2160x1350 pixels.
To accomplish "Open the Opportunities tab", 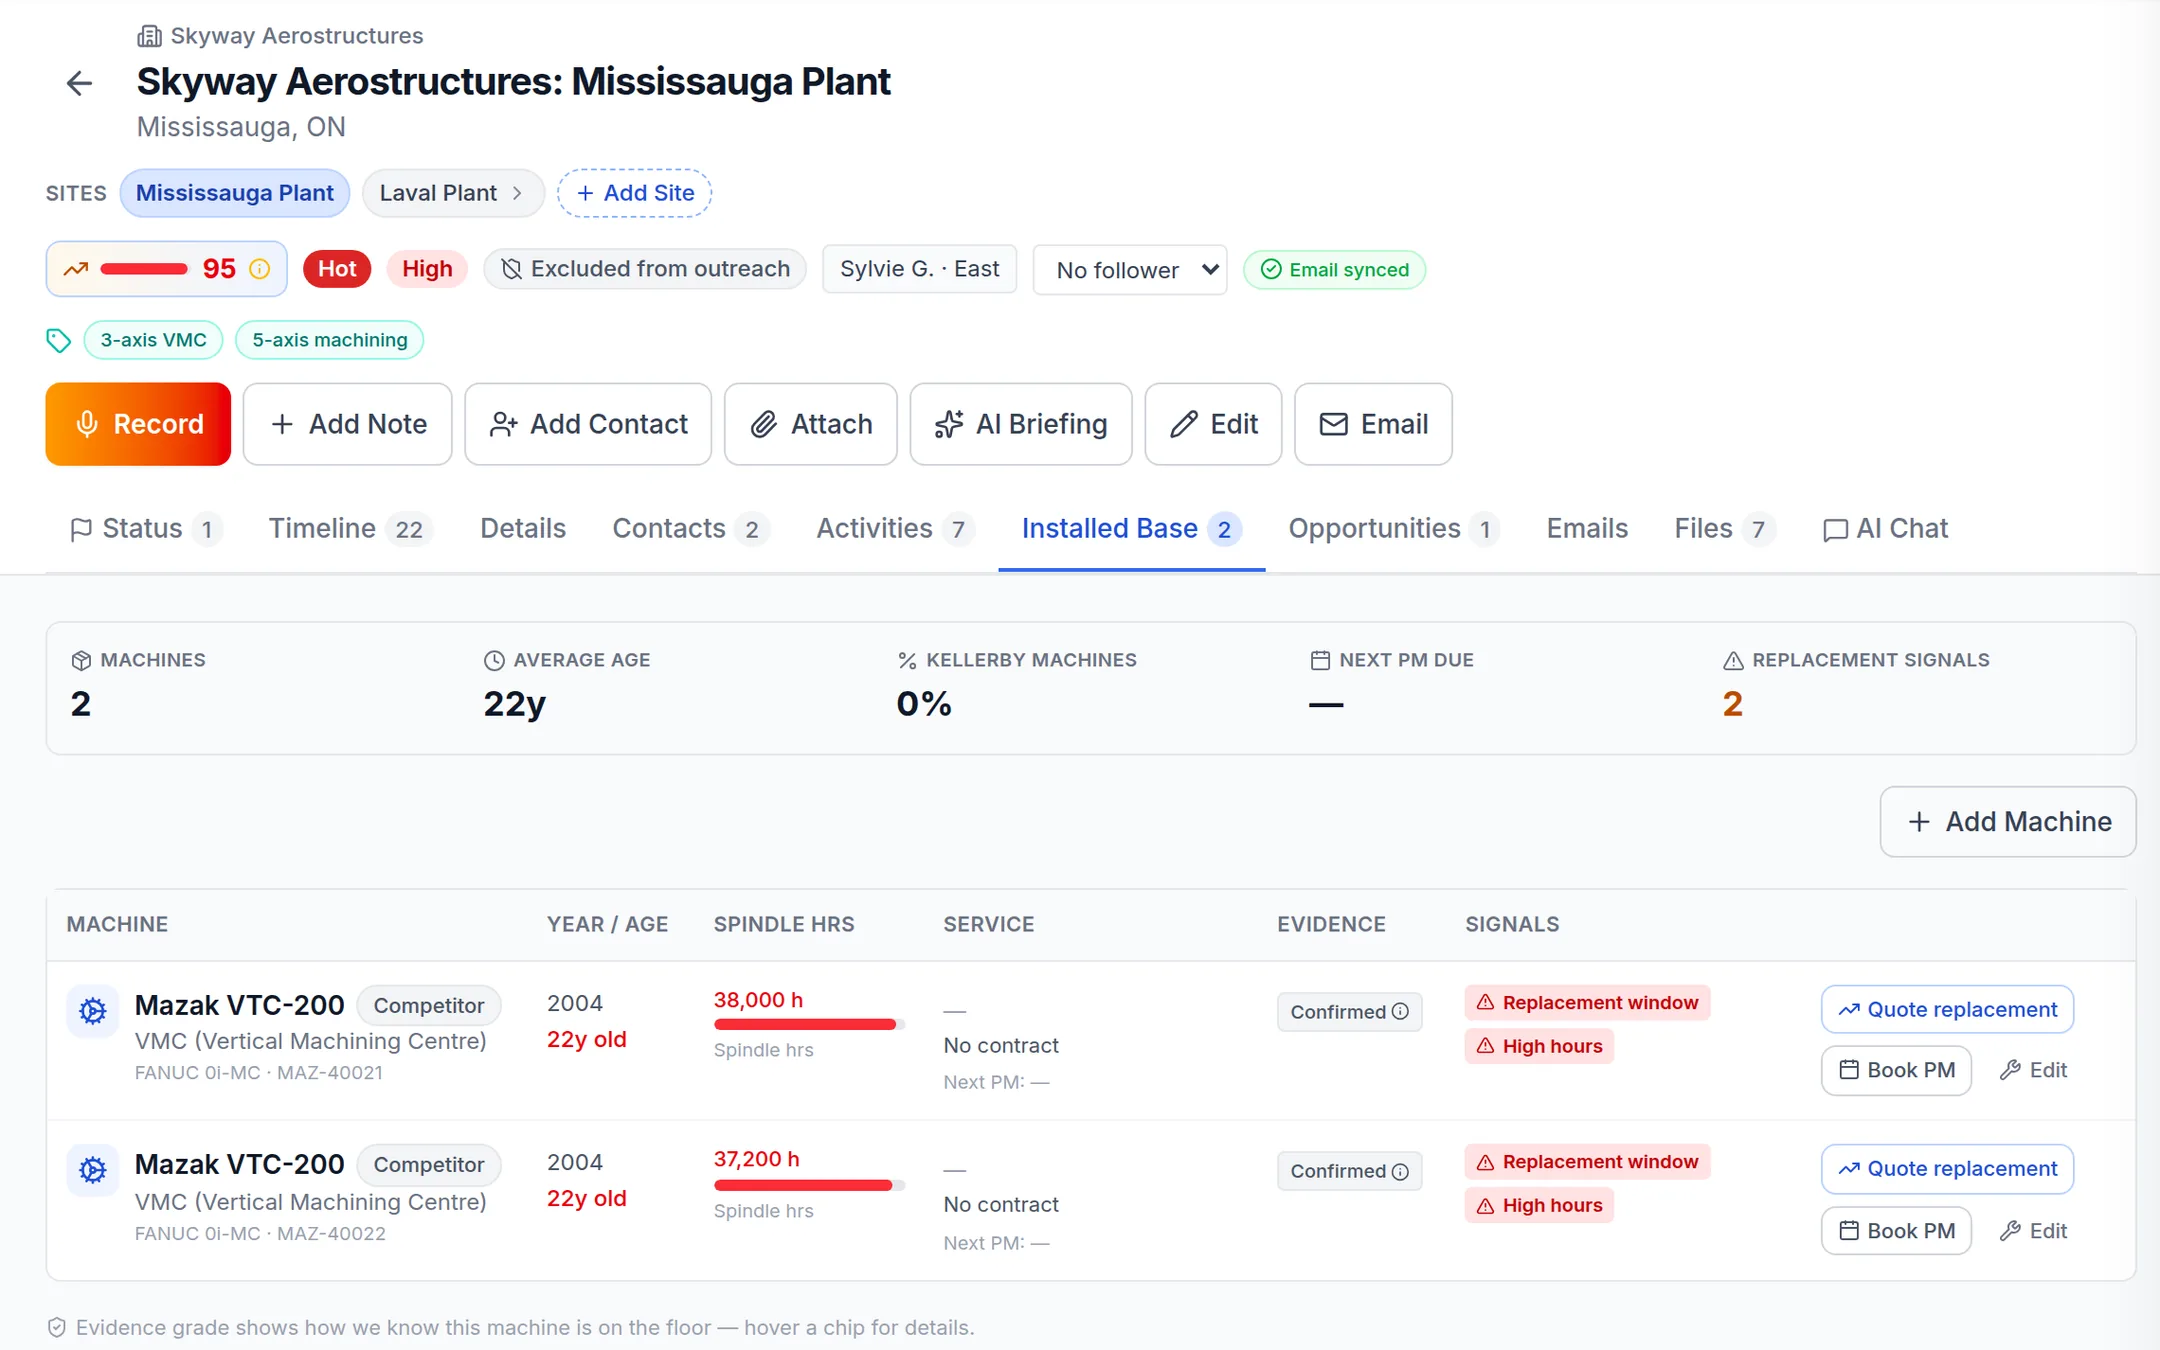I will pos(1394,529).
